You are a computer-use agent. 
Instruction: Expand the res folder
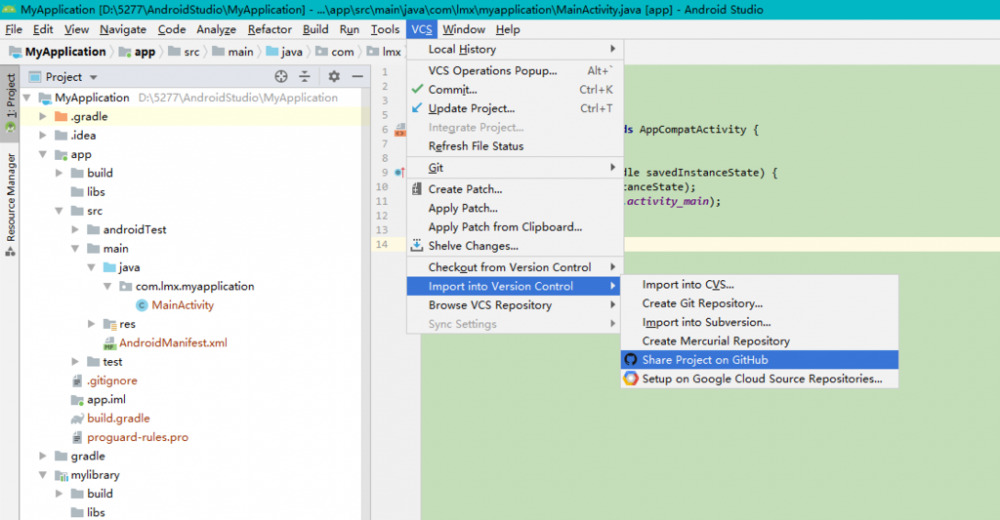coord(92,324)
